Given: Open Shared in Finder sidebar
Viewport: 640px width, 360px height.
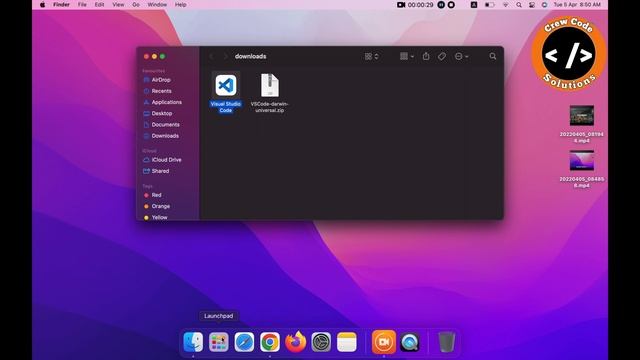Looking at the screenshot, I should [160, 171].
